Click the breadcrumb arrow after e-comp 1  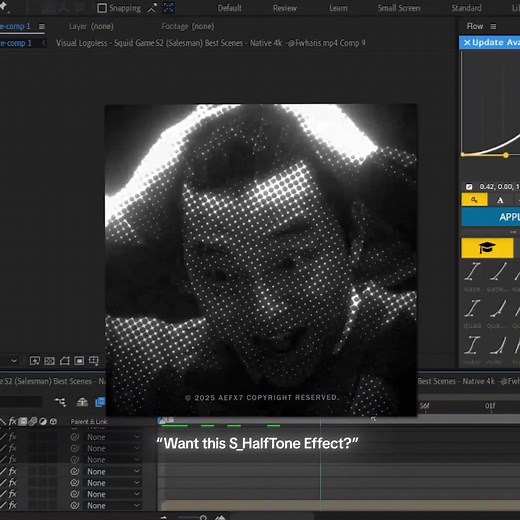[44, 43]
